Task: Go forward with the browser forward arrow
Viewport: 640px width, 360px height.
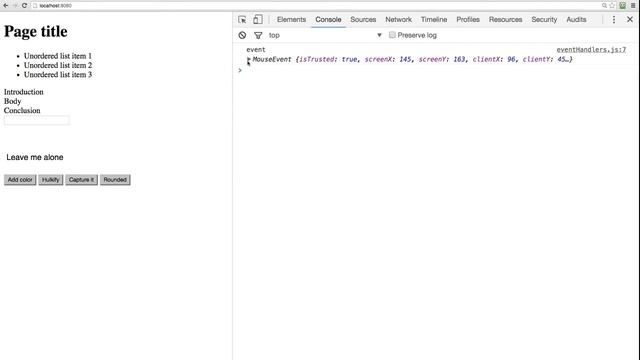Action: tap(15, 5)
